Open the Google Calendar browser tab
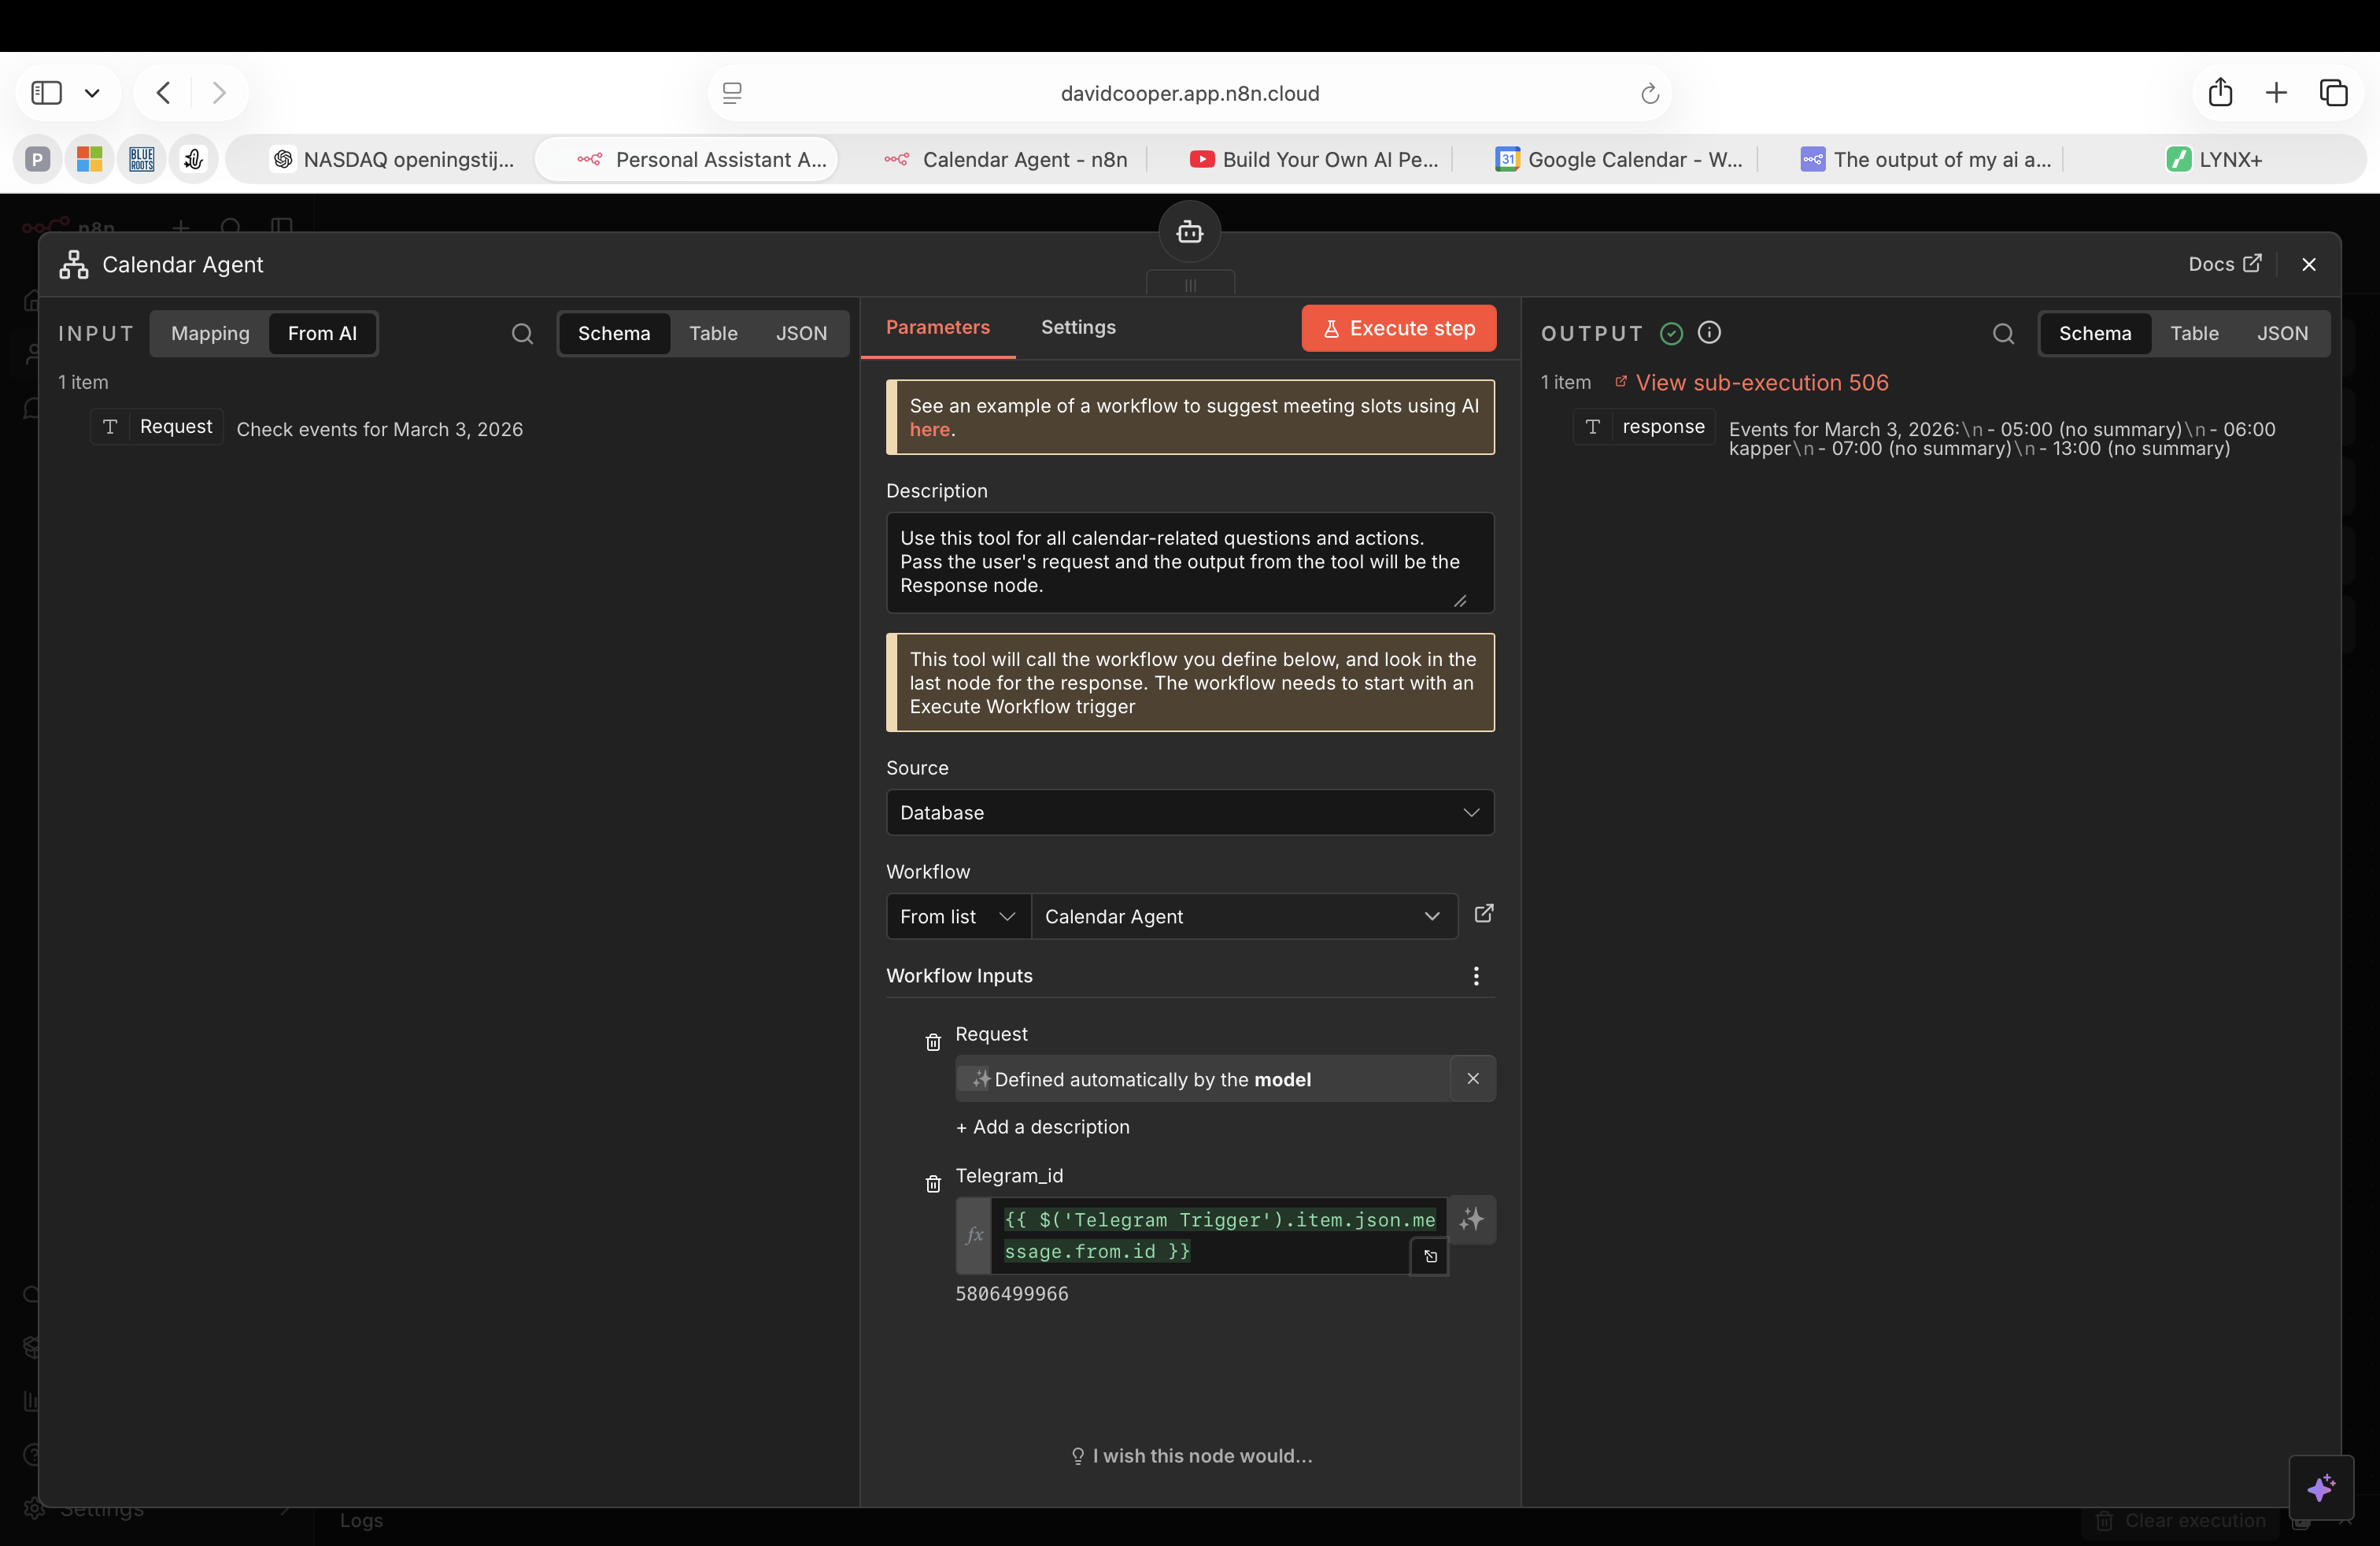Image resolution: width=2380 pixels, height=1546 pixels. (1620, 160)
